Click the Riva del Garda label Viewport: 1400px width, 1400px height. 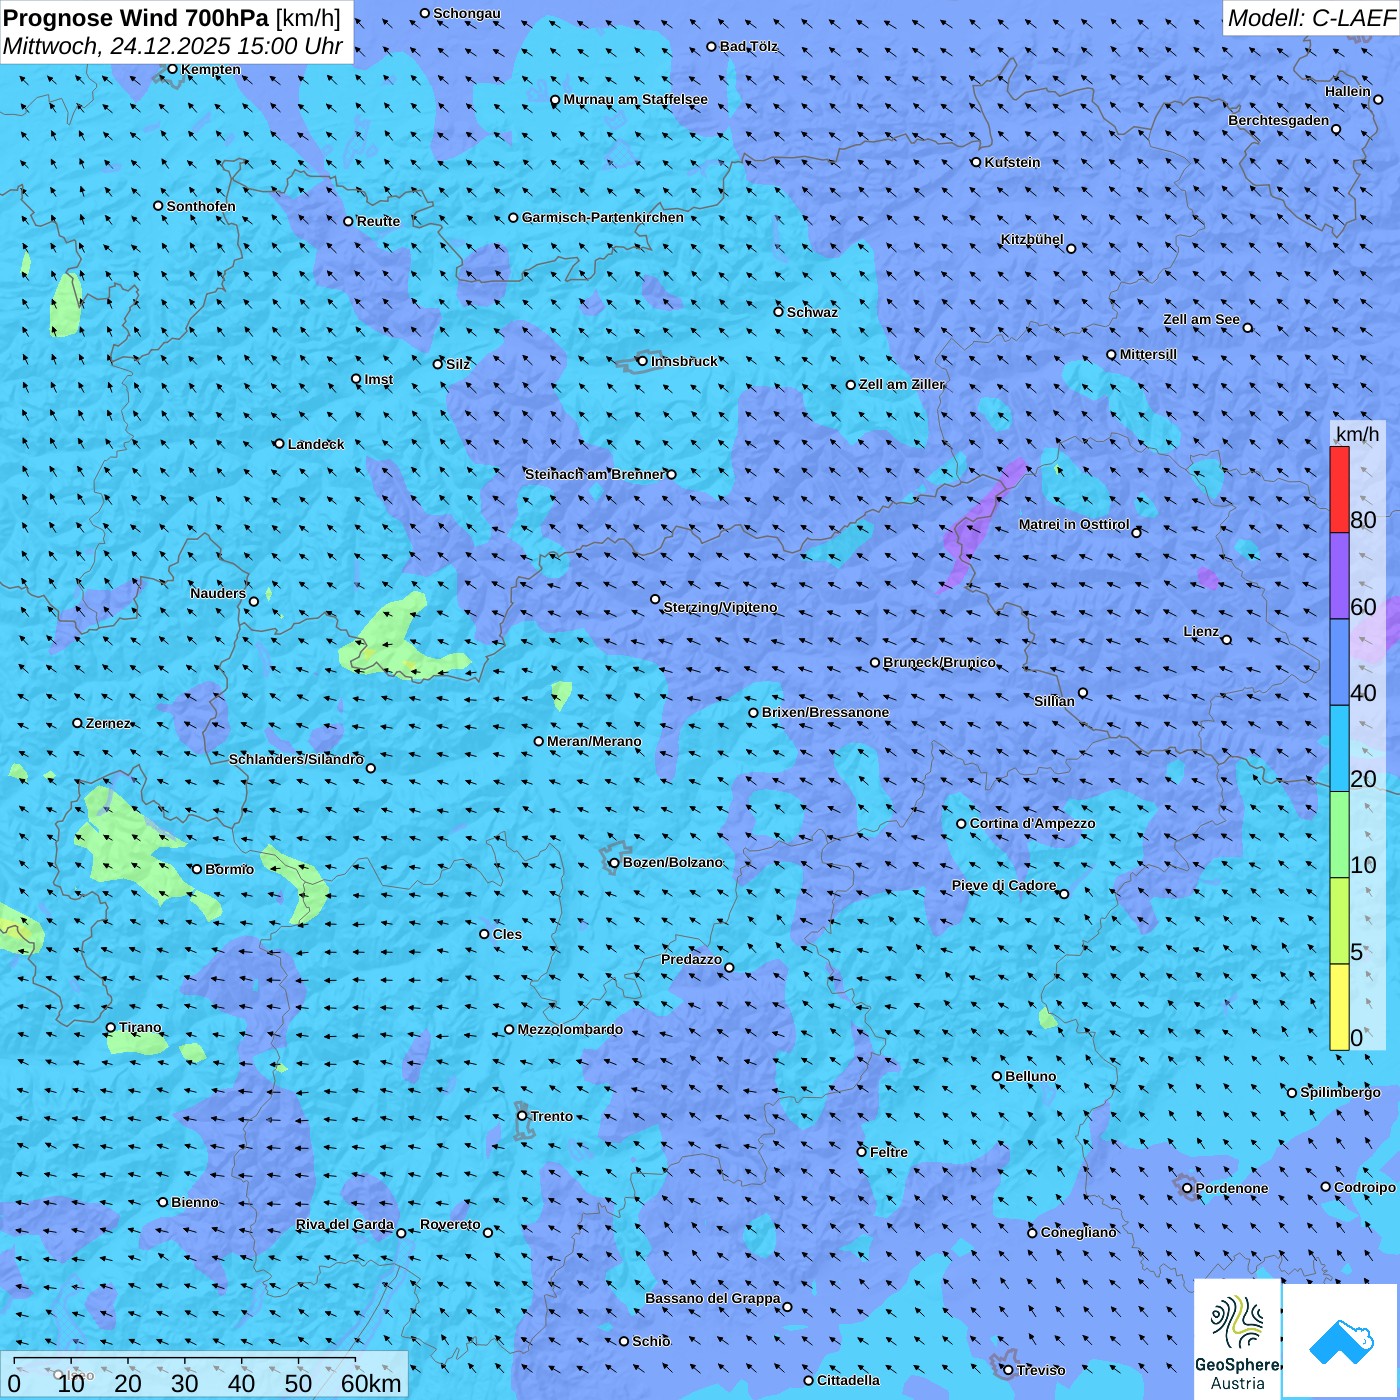click(x=345, y=1224)
